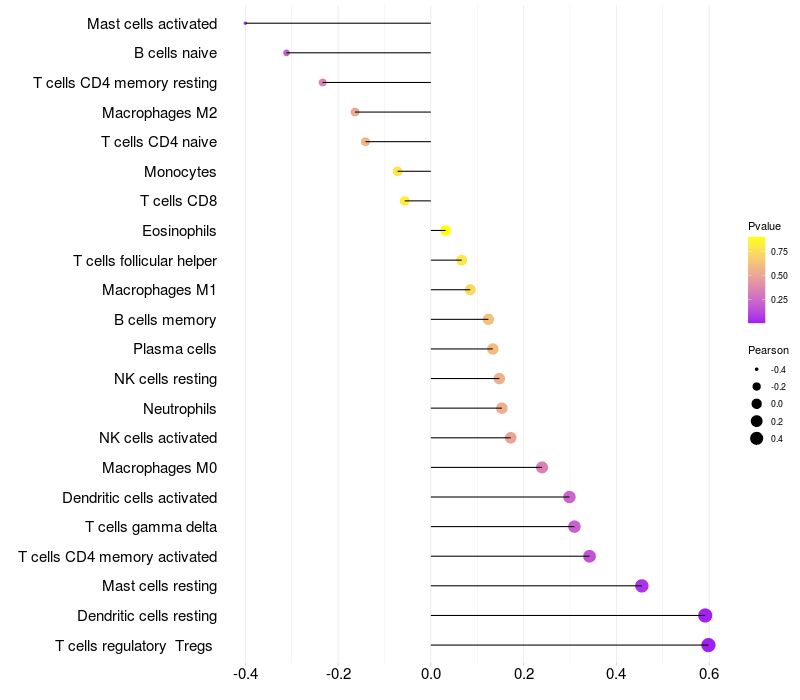Click the NK cells activated data point
Image resolution: width=800 pixels, height=700 pixels.
[510, 438]
